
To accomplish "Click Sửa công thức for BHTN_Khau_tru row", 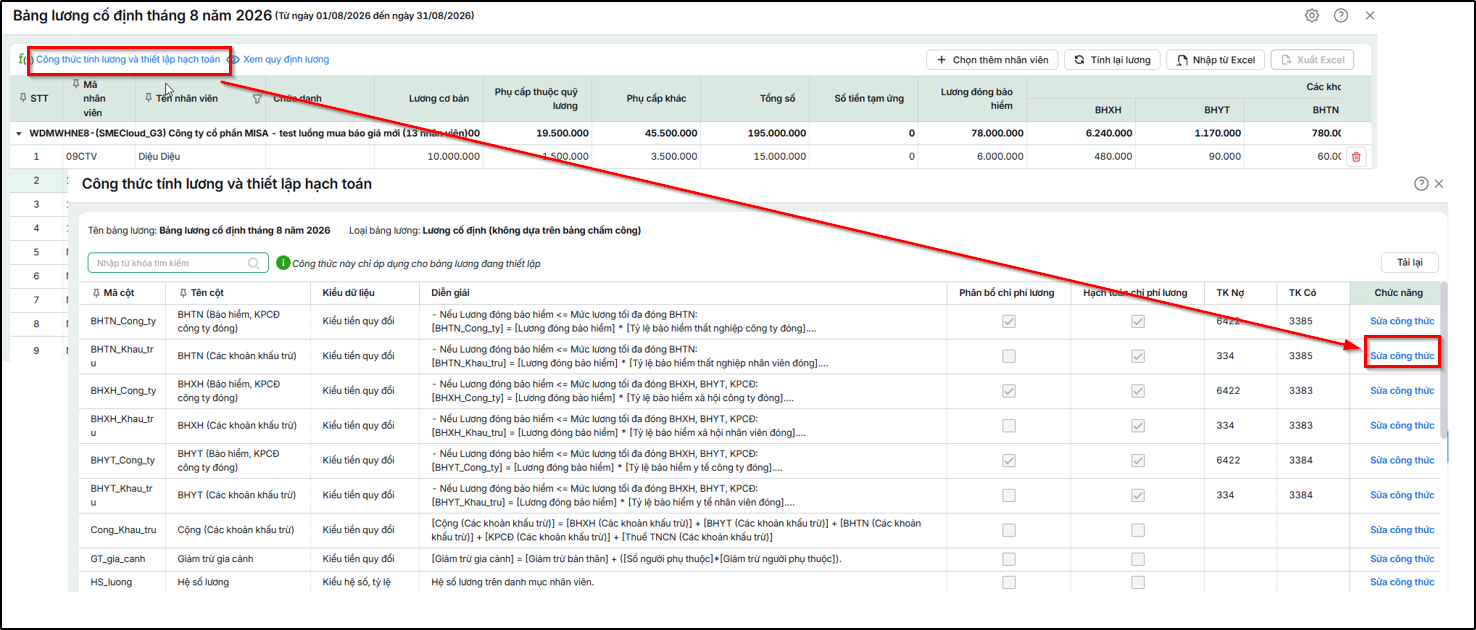I will coord(1402,356).
